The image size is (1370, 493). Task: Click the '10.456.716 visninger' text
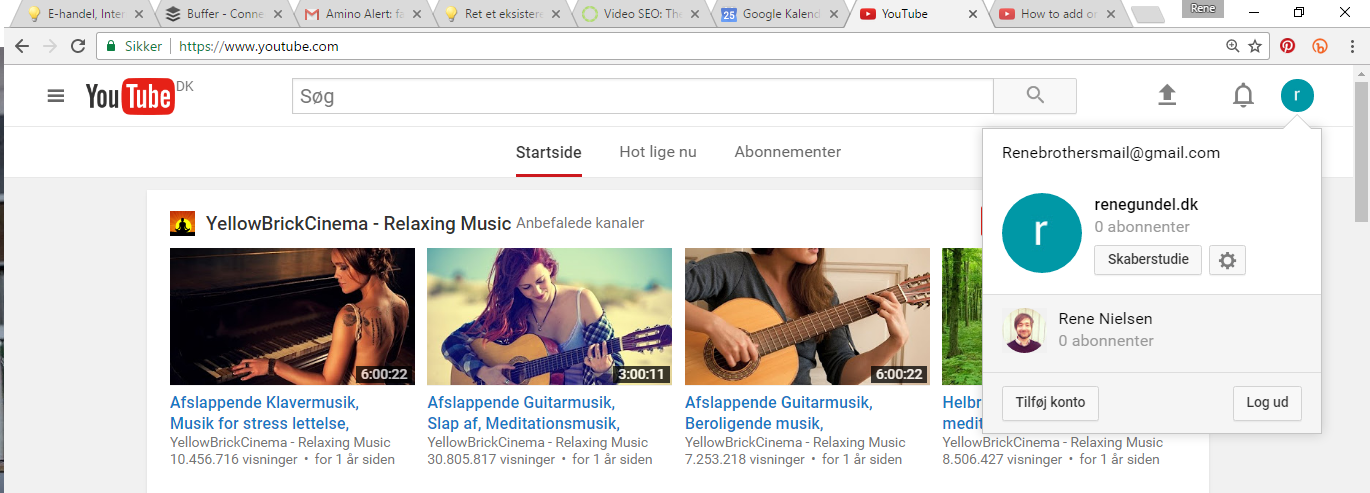234,460
